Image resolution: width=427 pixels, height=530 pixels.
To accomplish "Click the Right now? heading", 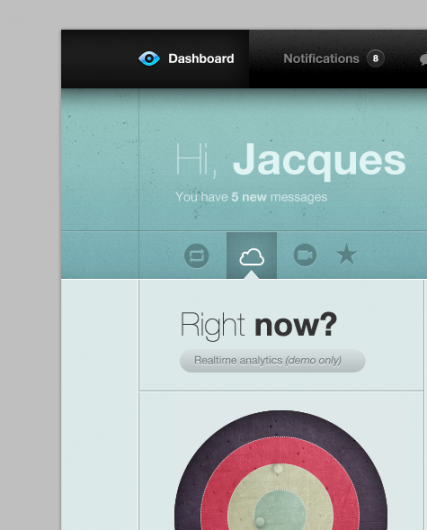I will click(259, 325).
